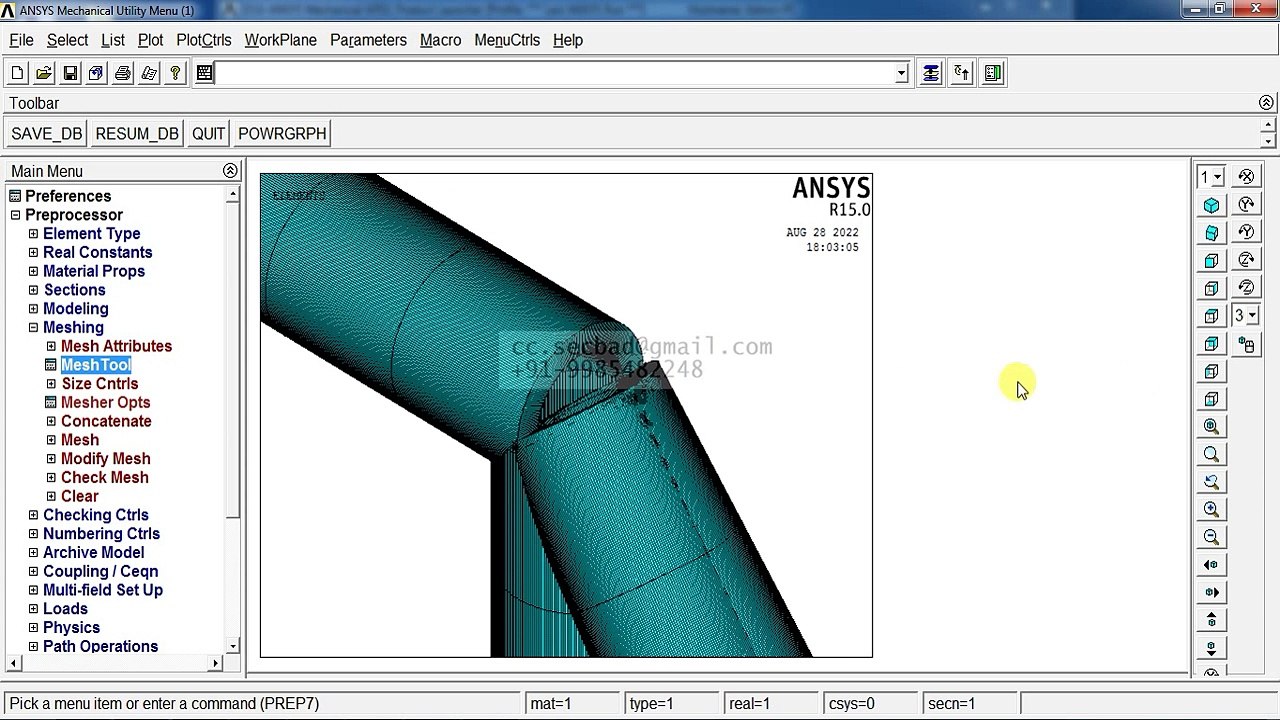Click the Fit View magnifier icon

1212,426
